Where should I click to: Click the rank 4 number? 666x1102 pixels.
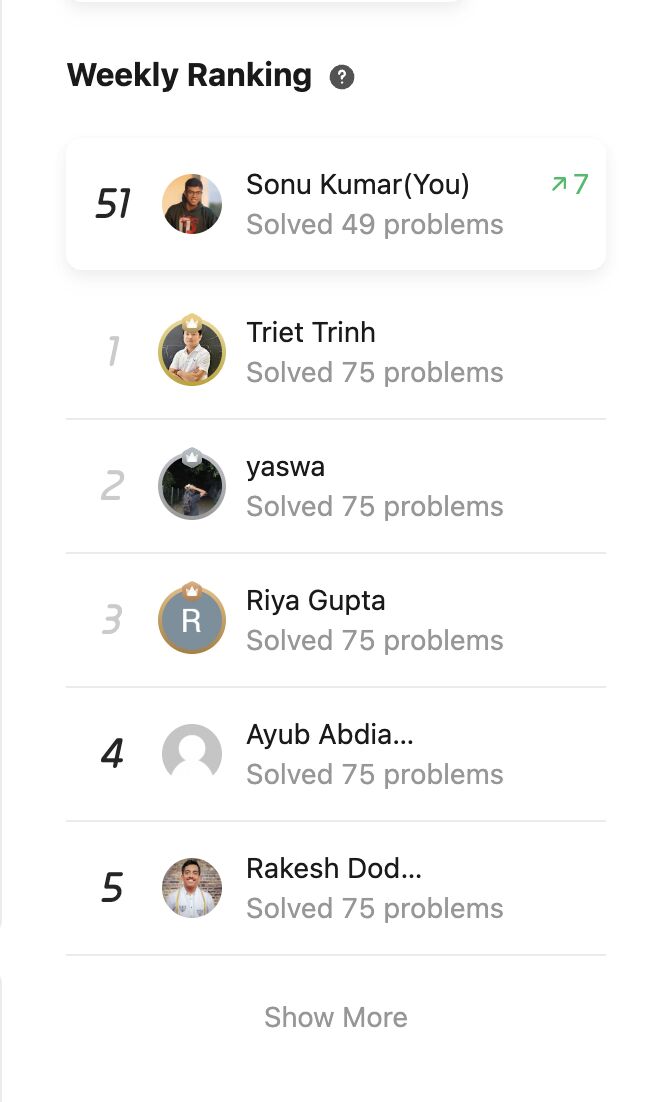click(112, 753)
